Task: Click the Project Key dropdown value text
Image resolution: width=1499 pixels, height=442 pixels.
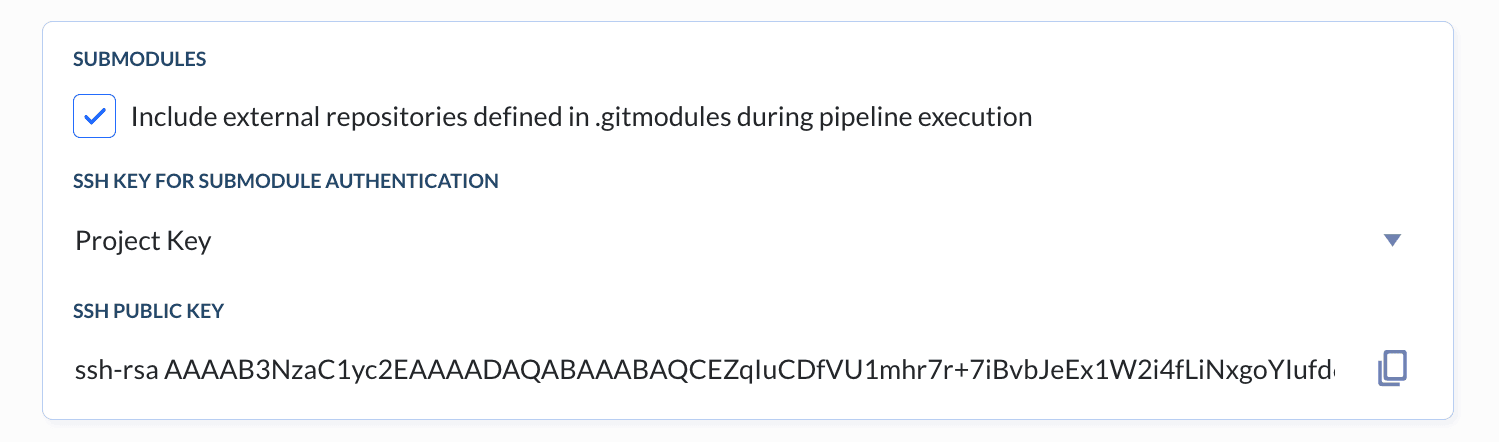Action: coord(143,241)
